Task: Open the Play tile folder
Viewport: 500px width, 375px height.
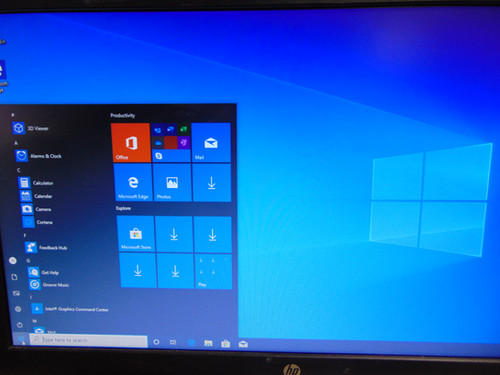Action: click(x=213, y=271)
